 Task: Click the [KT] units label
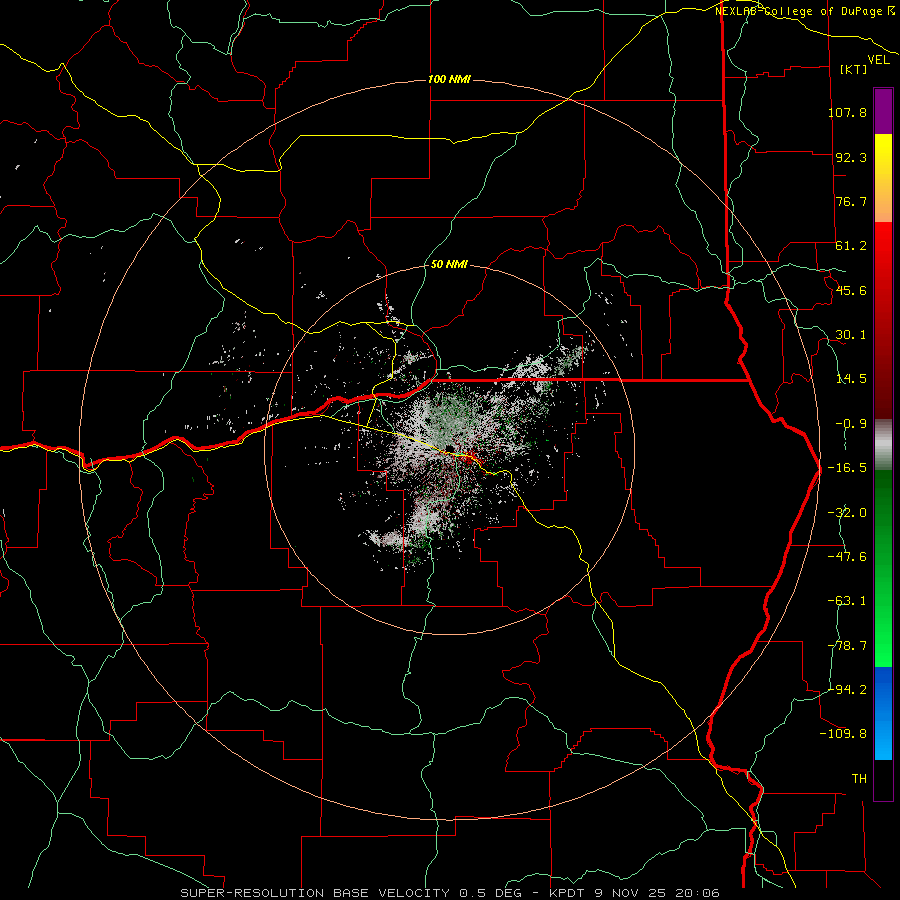click(x=854, y=69)
